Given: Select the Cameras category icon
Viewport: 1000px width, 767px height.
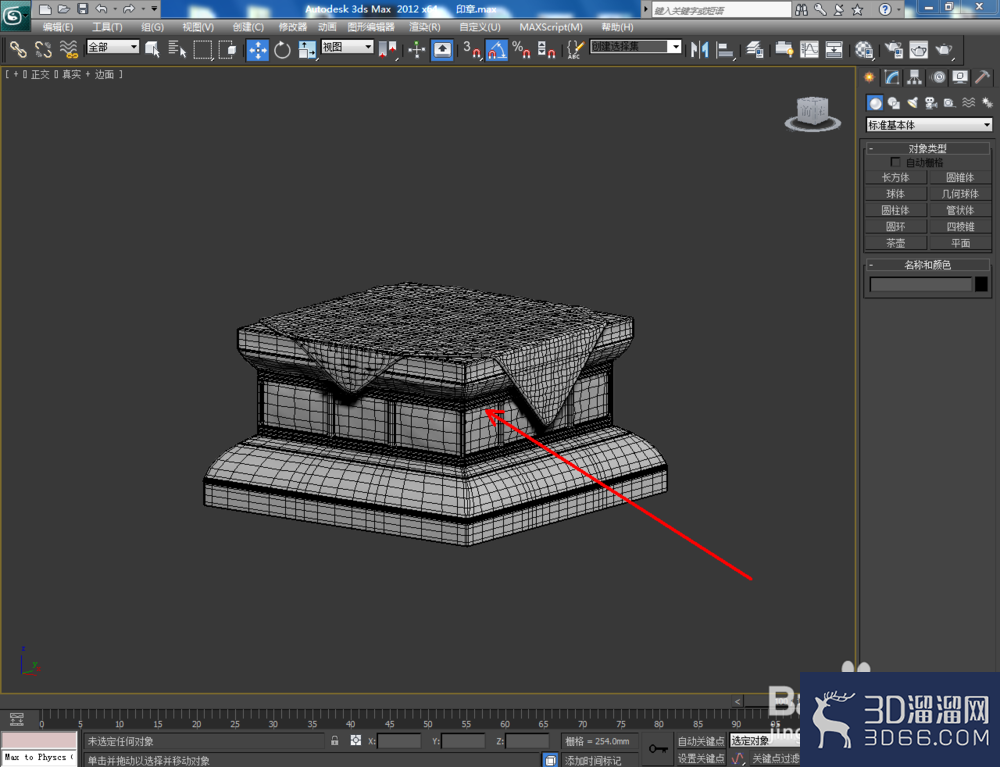Looking at the screenshot, I should click(931, 103).
